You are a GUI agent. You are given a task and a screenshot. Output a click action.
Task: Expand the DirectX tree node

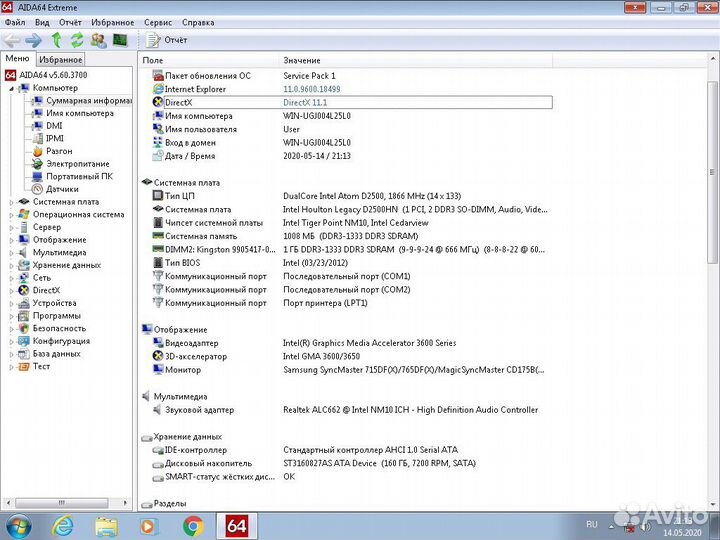(x=11, y=291)
